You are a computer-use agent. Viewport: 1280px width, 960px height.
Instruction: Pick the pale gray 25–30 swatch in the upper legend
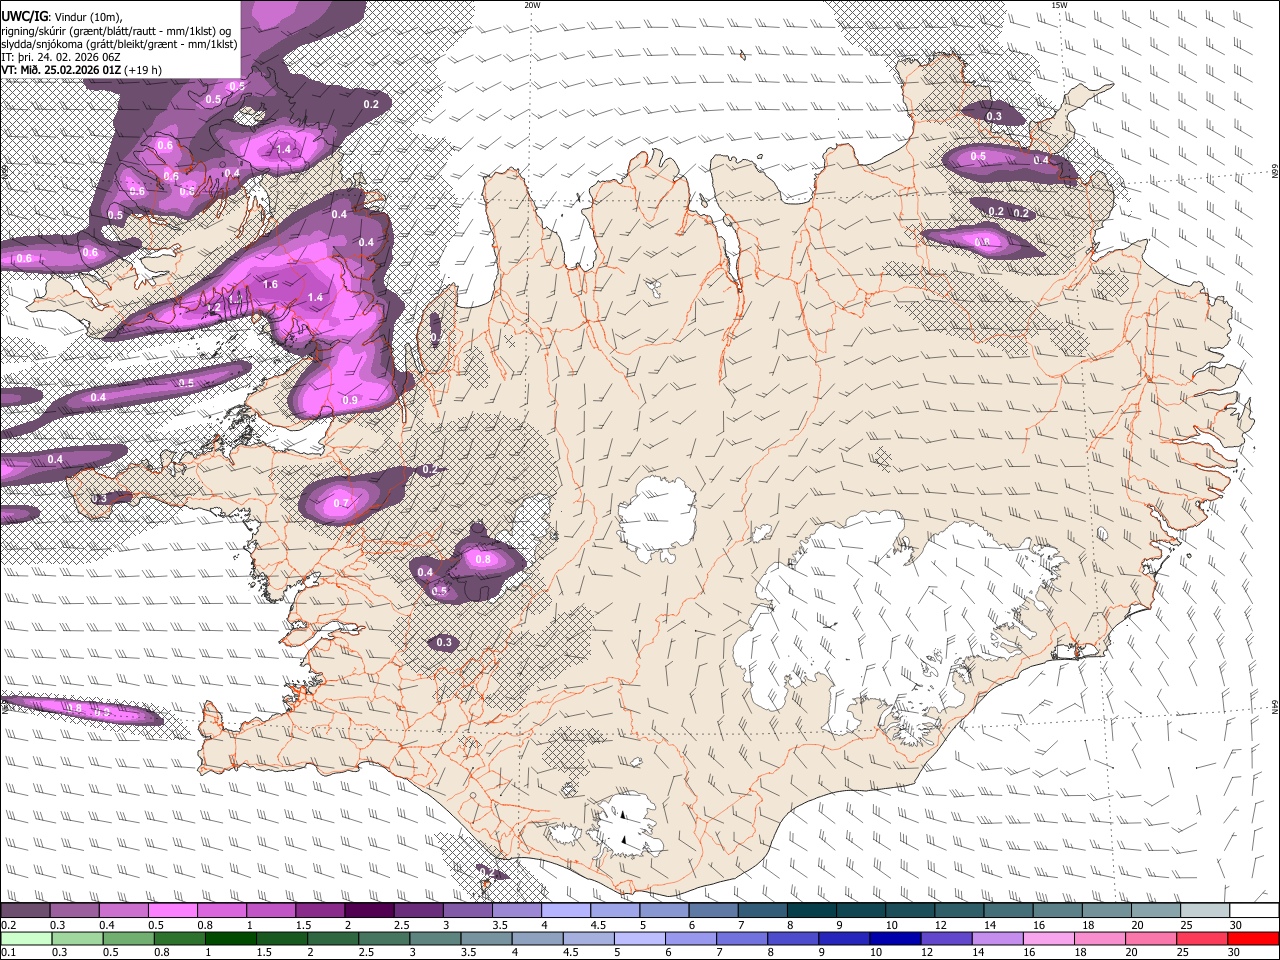(1205, 910)
